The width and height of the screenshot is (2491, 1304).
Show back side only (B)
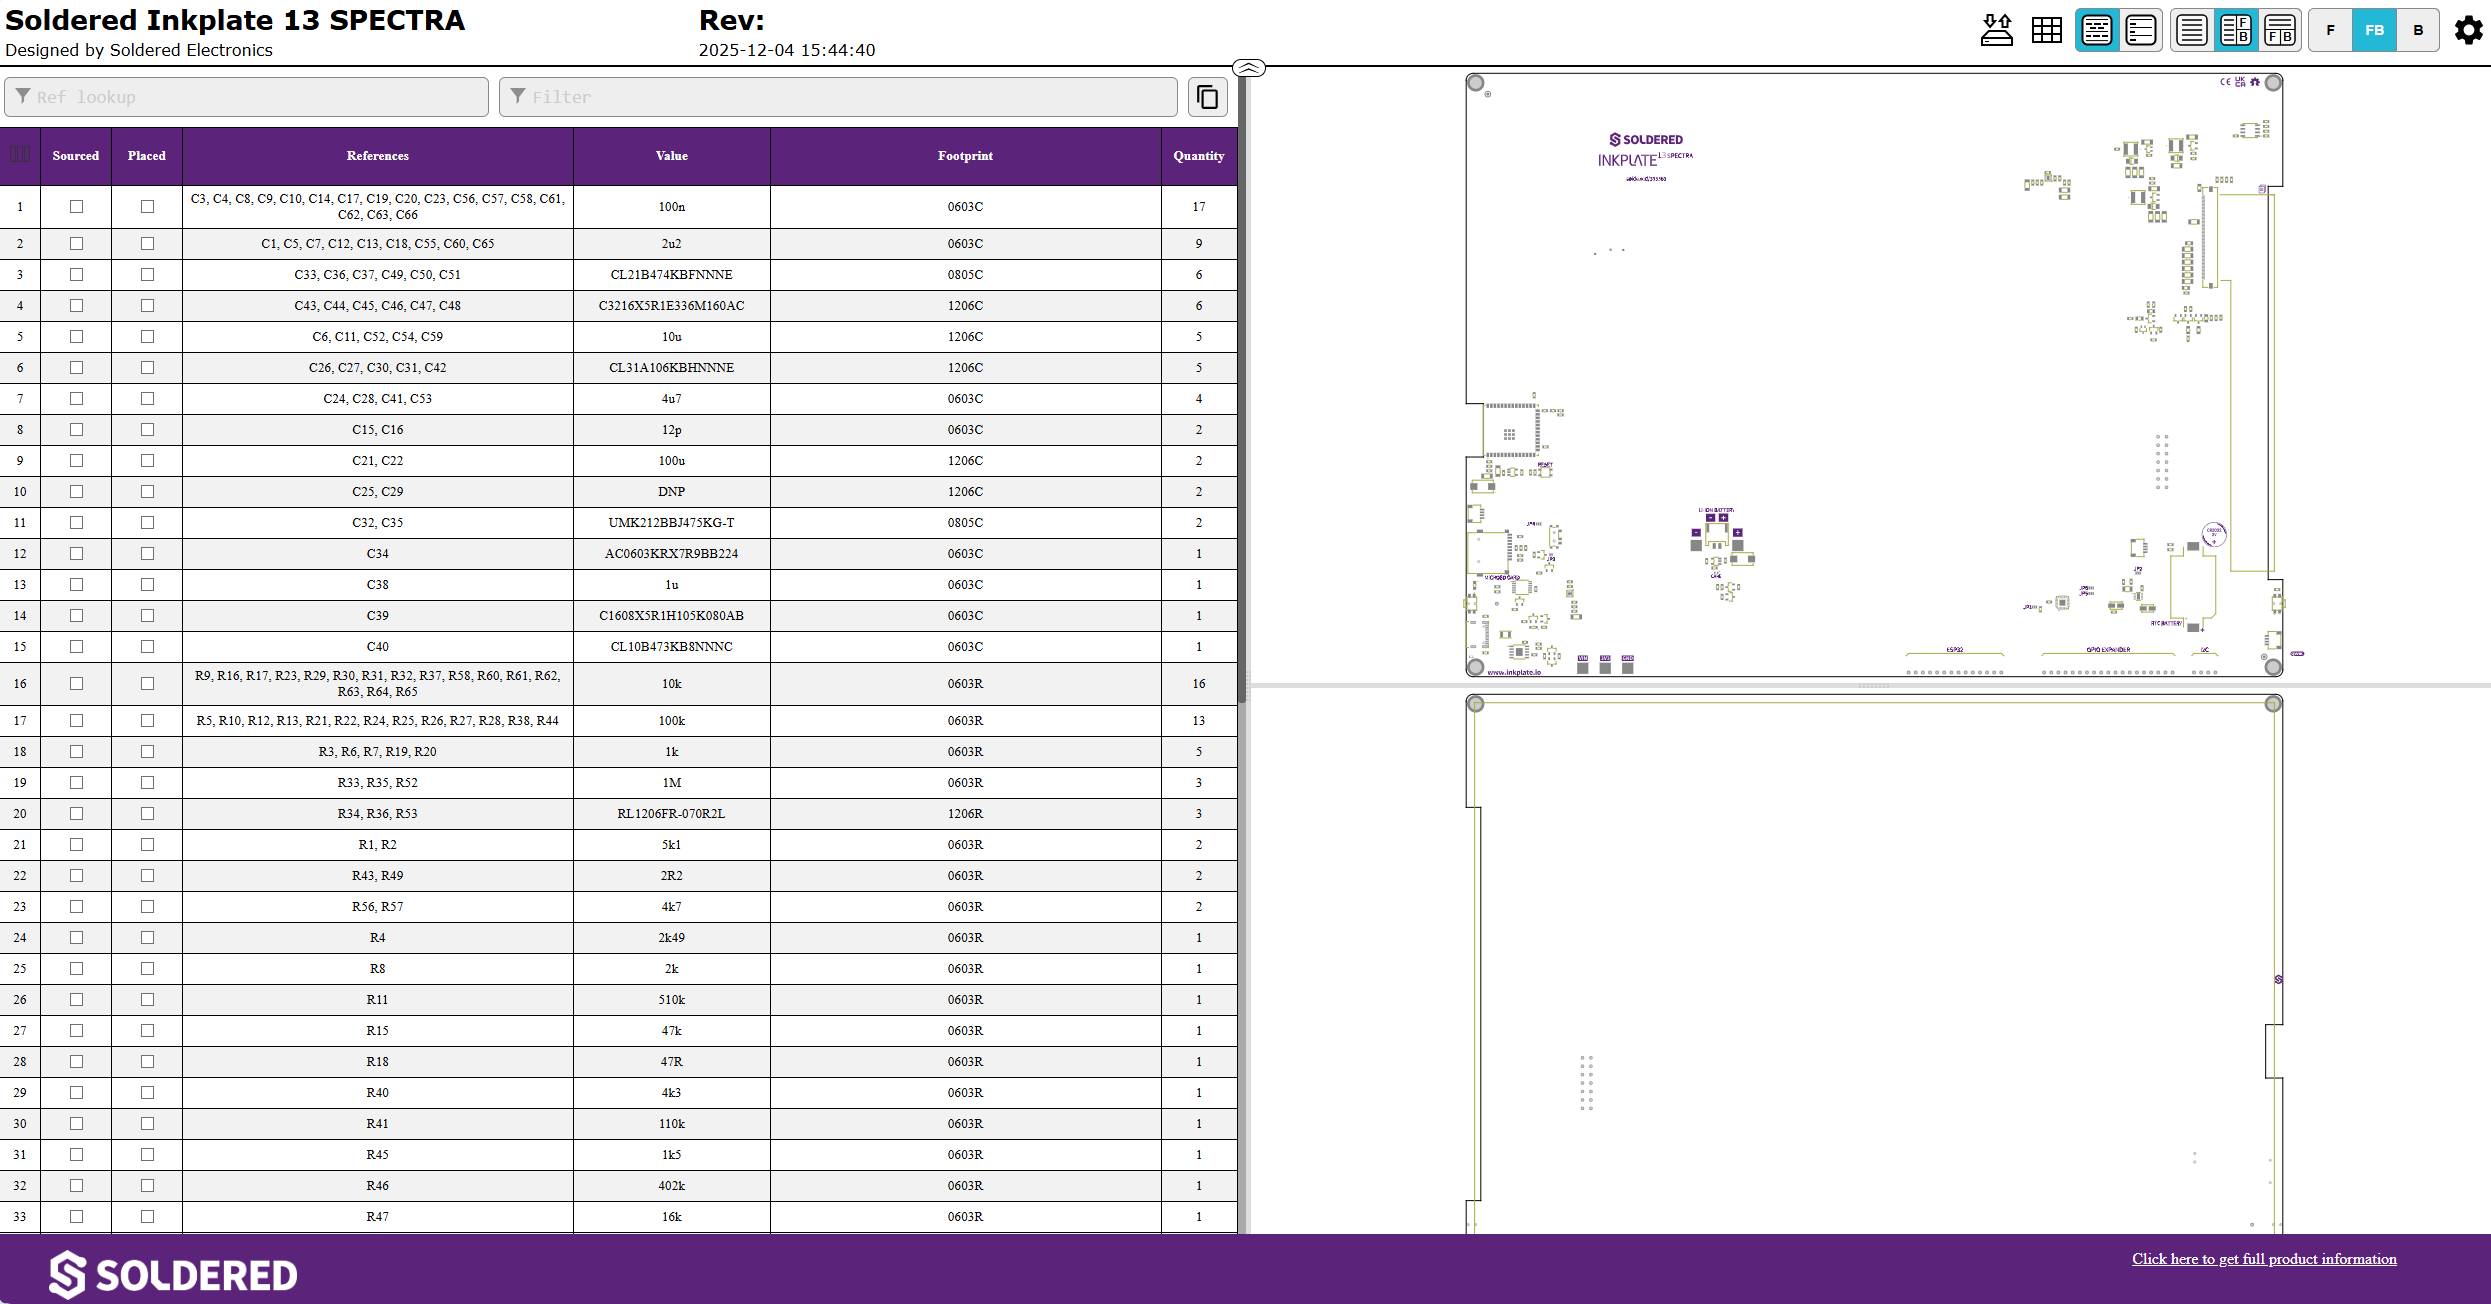pos(2418,30)
